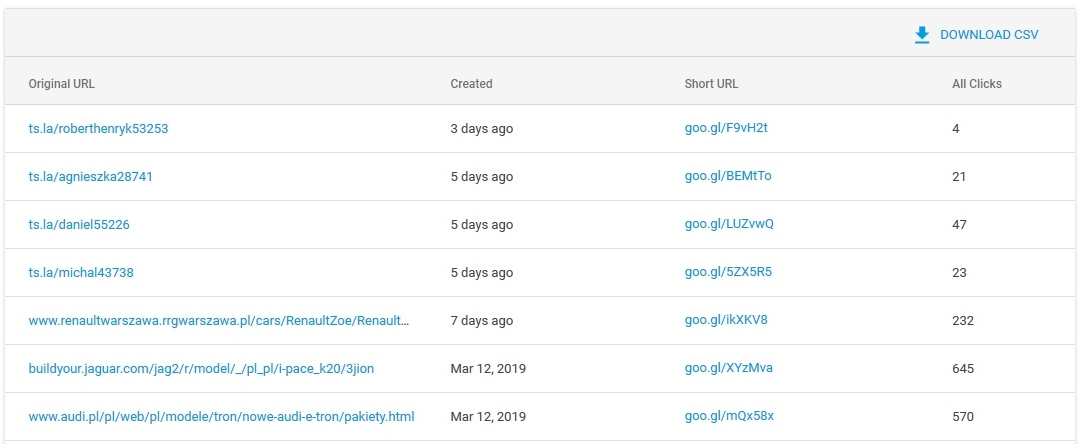Click short URL goo.gl/XYzMva
The image size is (1081, 444).
729,368
